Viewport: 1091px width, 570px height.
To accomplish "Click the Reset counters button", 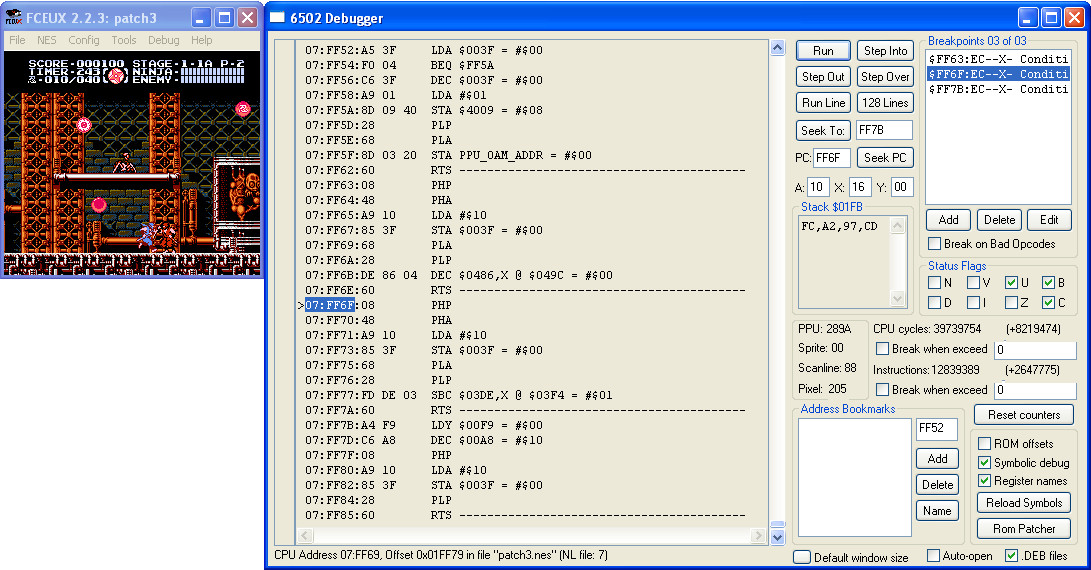I will 1024,415.
